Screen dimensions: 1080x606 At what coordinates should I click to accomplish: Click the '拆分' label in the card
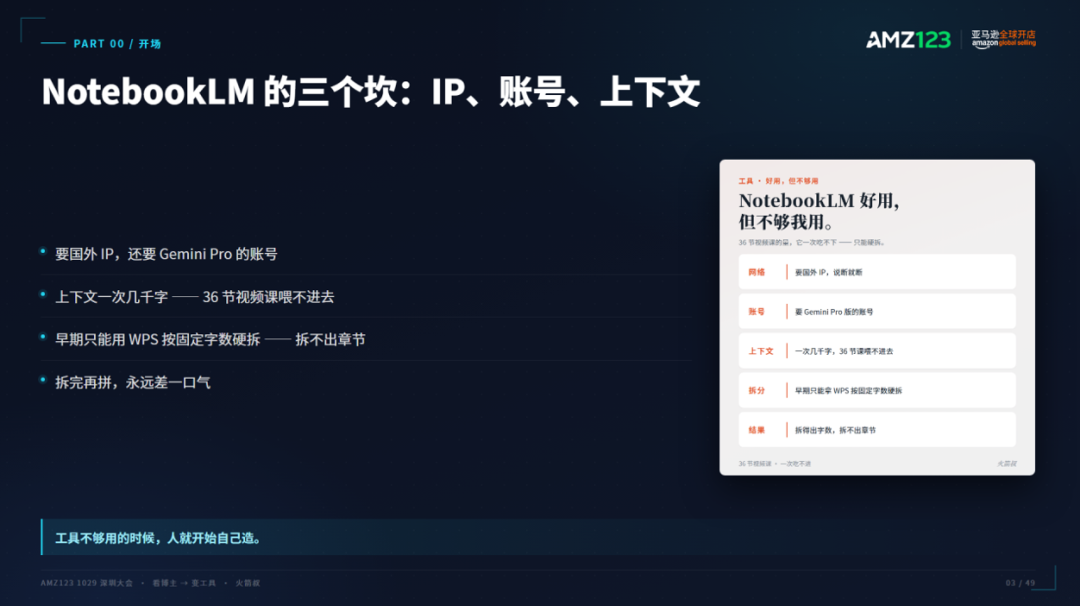756,390
